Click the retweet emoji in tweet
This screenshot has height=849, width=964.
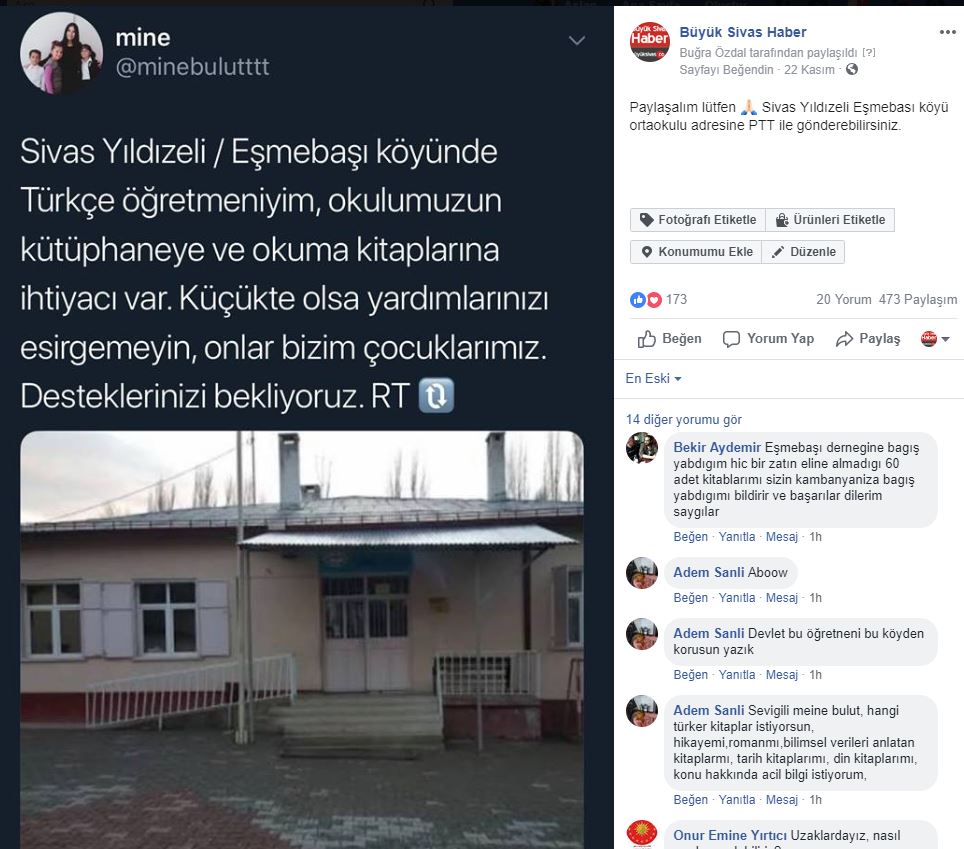click(x=436, y=395)
